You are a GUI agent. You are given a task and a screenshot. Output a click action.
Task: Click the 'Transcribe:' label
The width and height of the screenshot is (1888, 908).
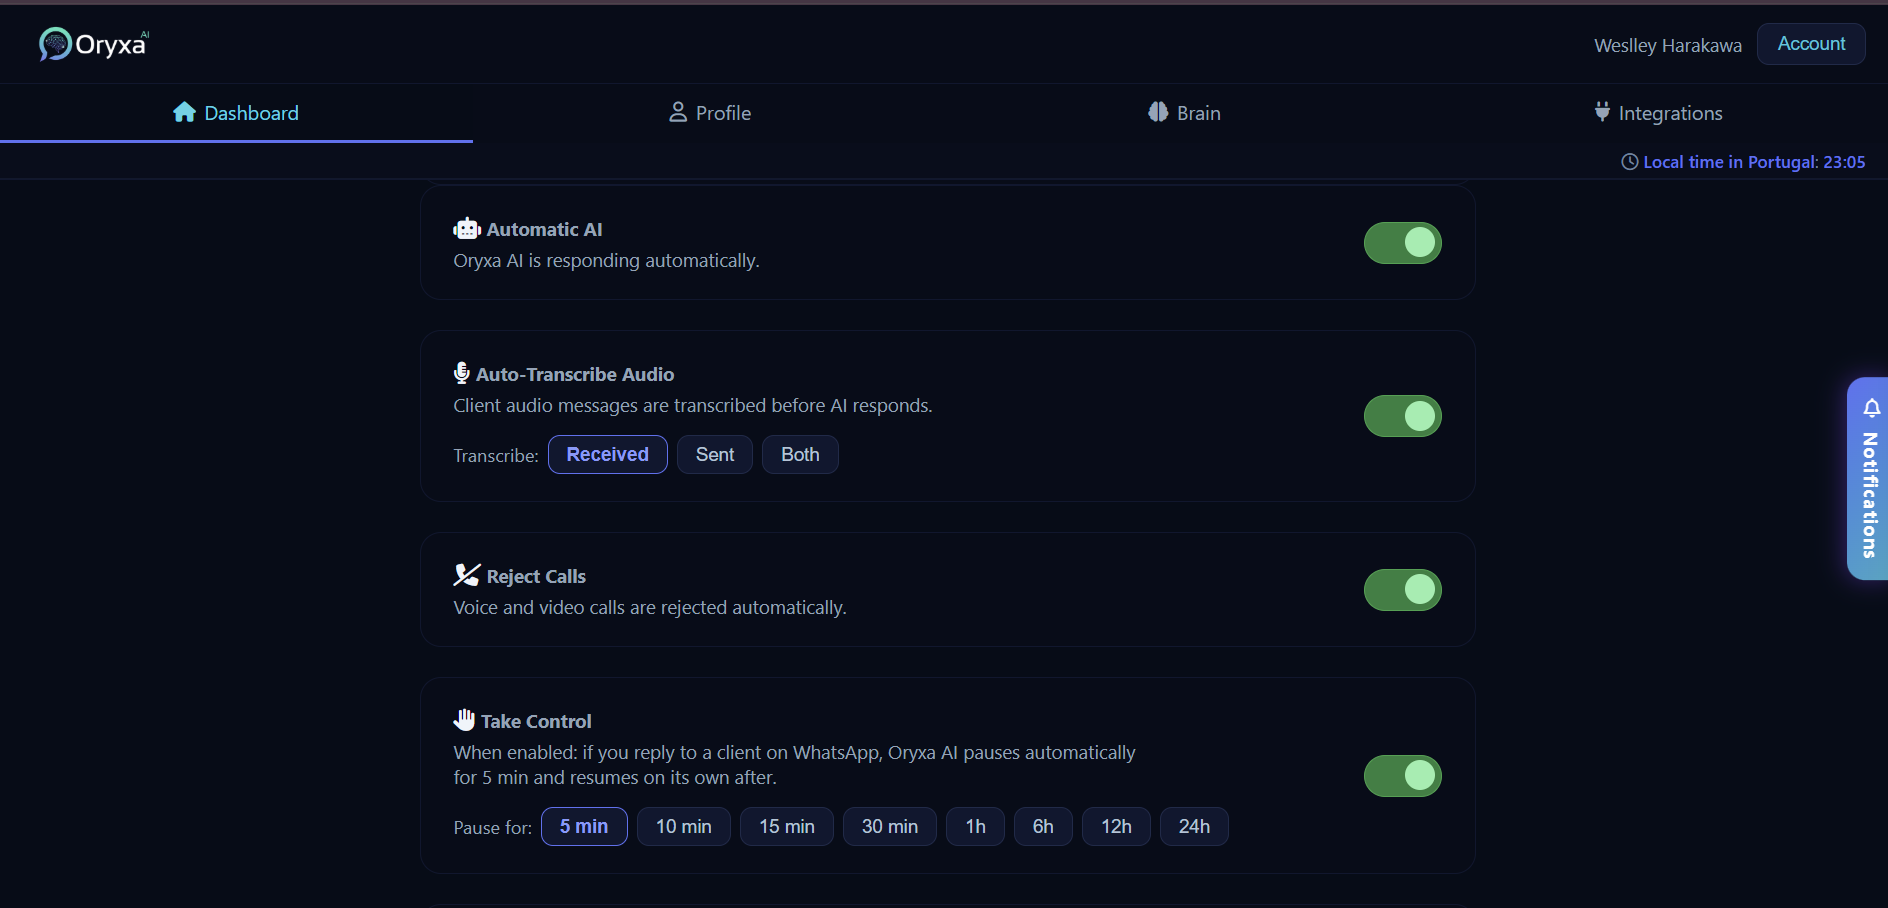(x=496, y=456)
